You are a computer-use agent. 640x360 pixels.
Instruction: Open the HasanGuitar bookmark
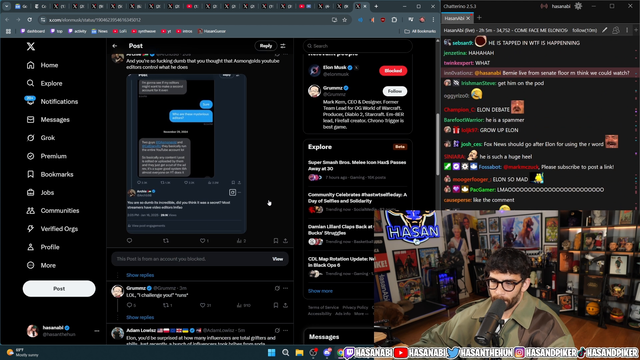(212, 31)
